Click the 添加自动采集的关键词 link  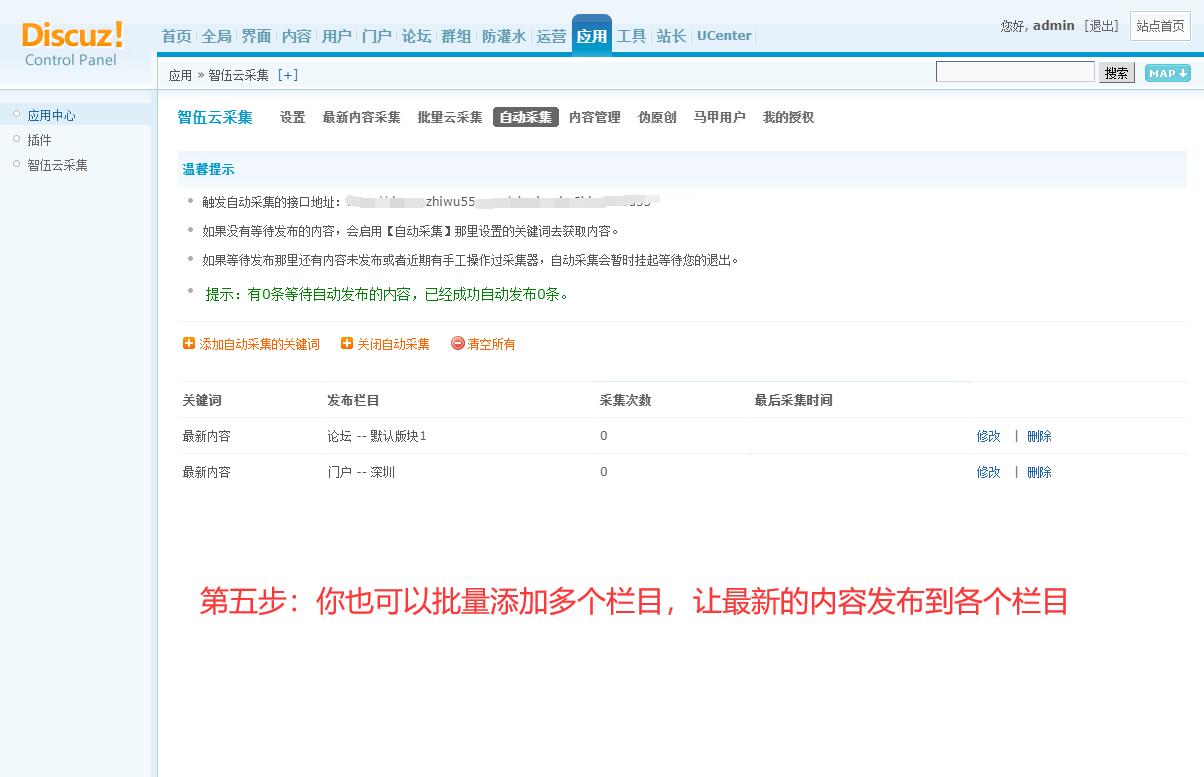point(259,344)
